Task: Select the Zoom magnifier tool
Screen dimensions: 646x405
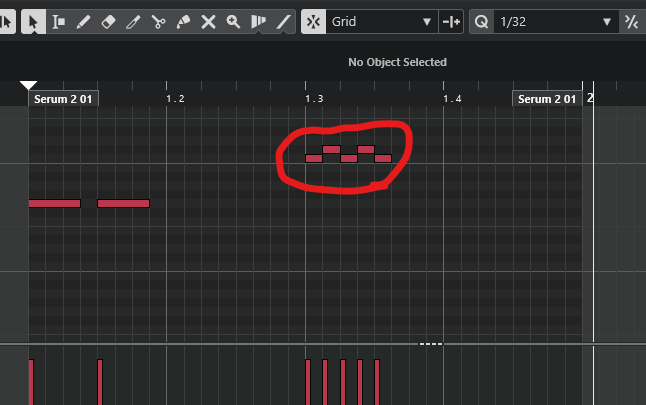Action: coord(234,21)
